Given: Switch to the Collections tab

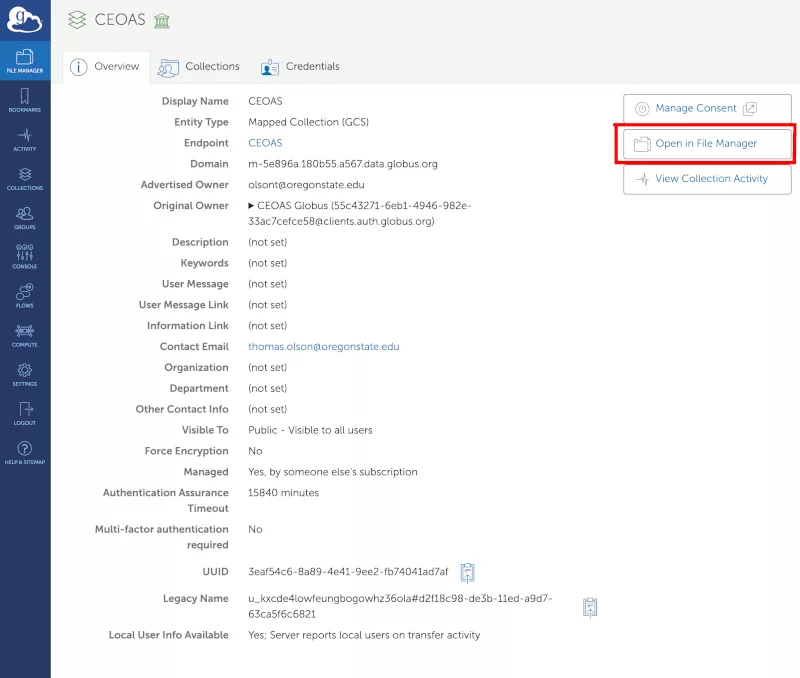Looking at the screenshot, I should click(x=198, y=67).
